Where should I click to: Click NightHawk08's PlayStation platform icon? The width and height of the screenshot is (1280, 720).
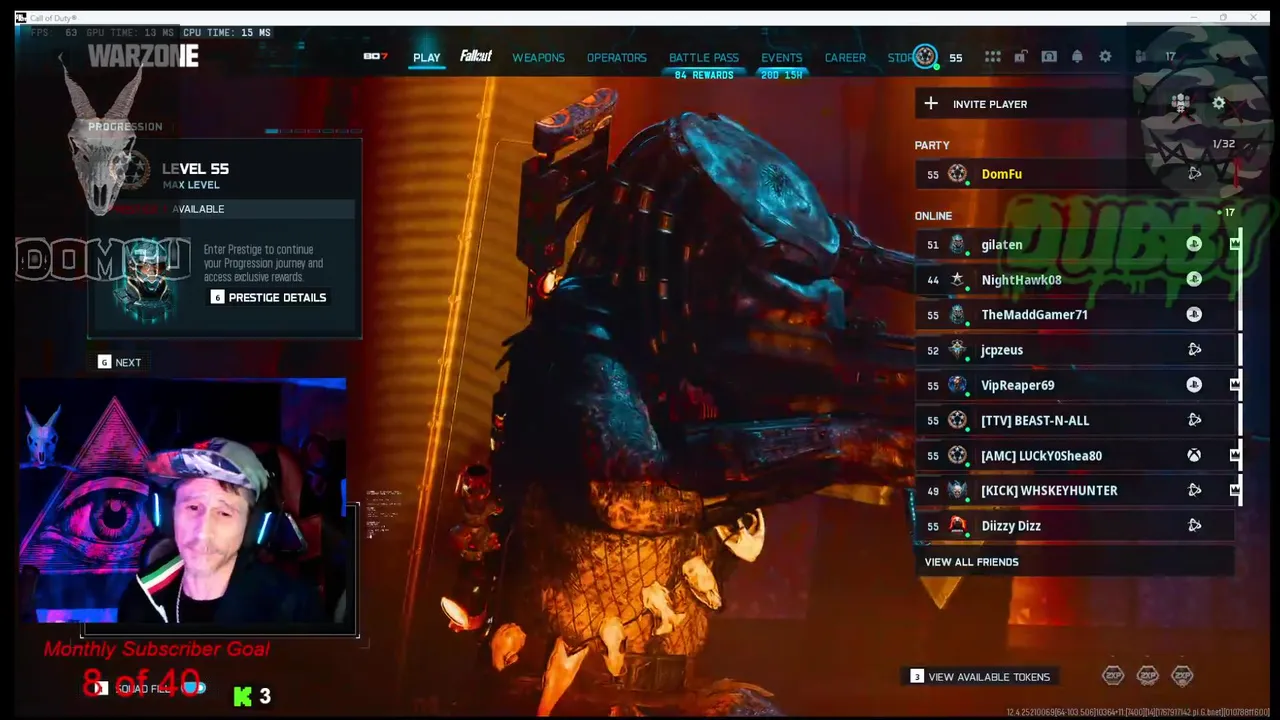[1194, 280]
